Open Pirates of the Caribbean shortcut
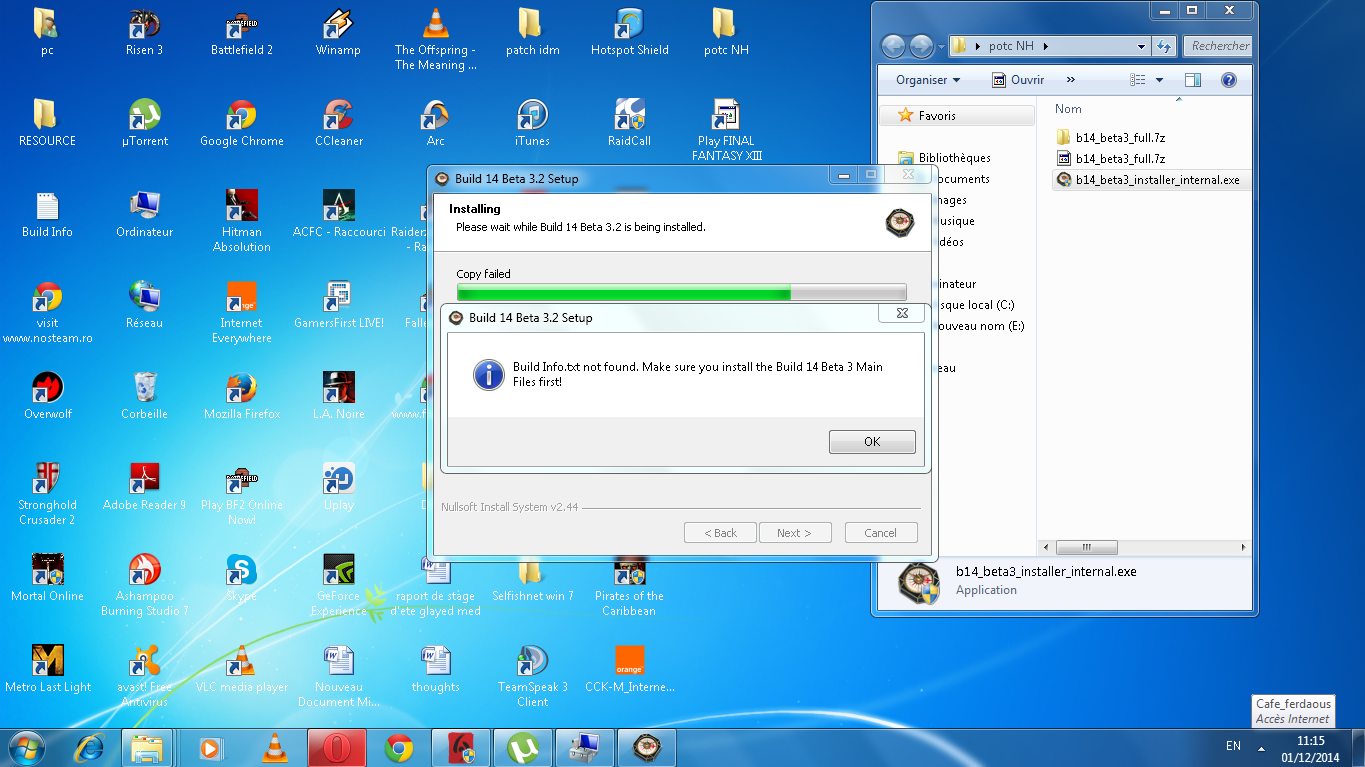 point(629,586)
